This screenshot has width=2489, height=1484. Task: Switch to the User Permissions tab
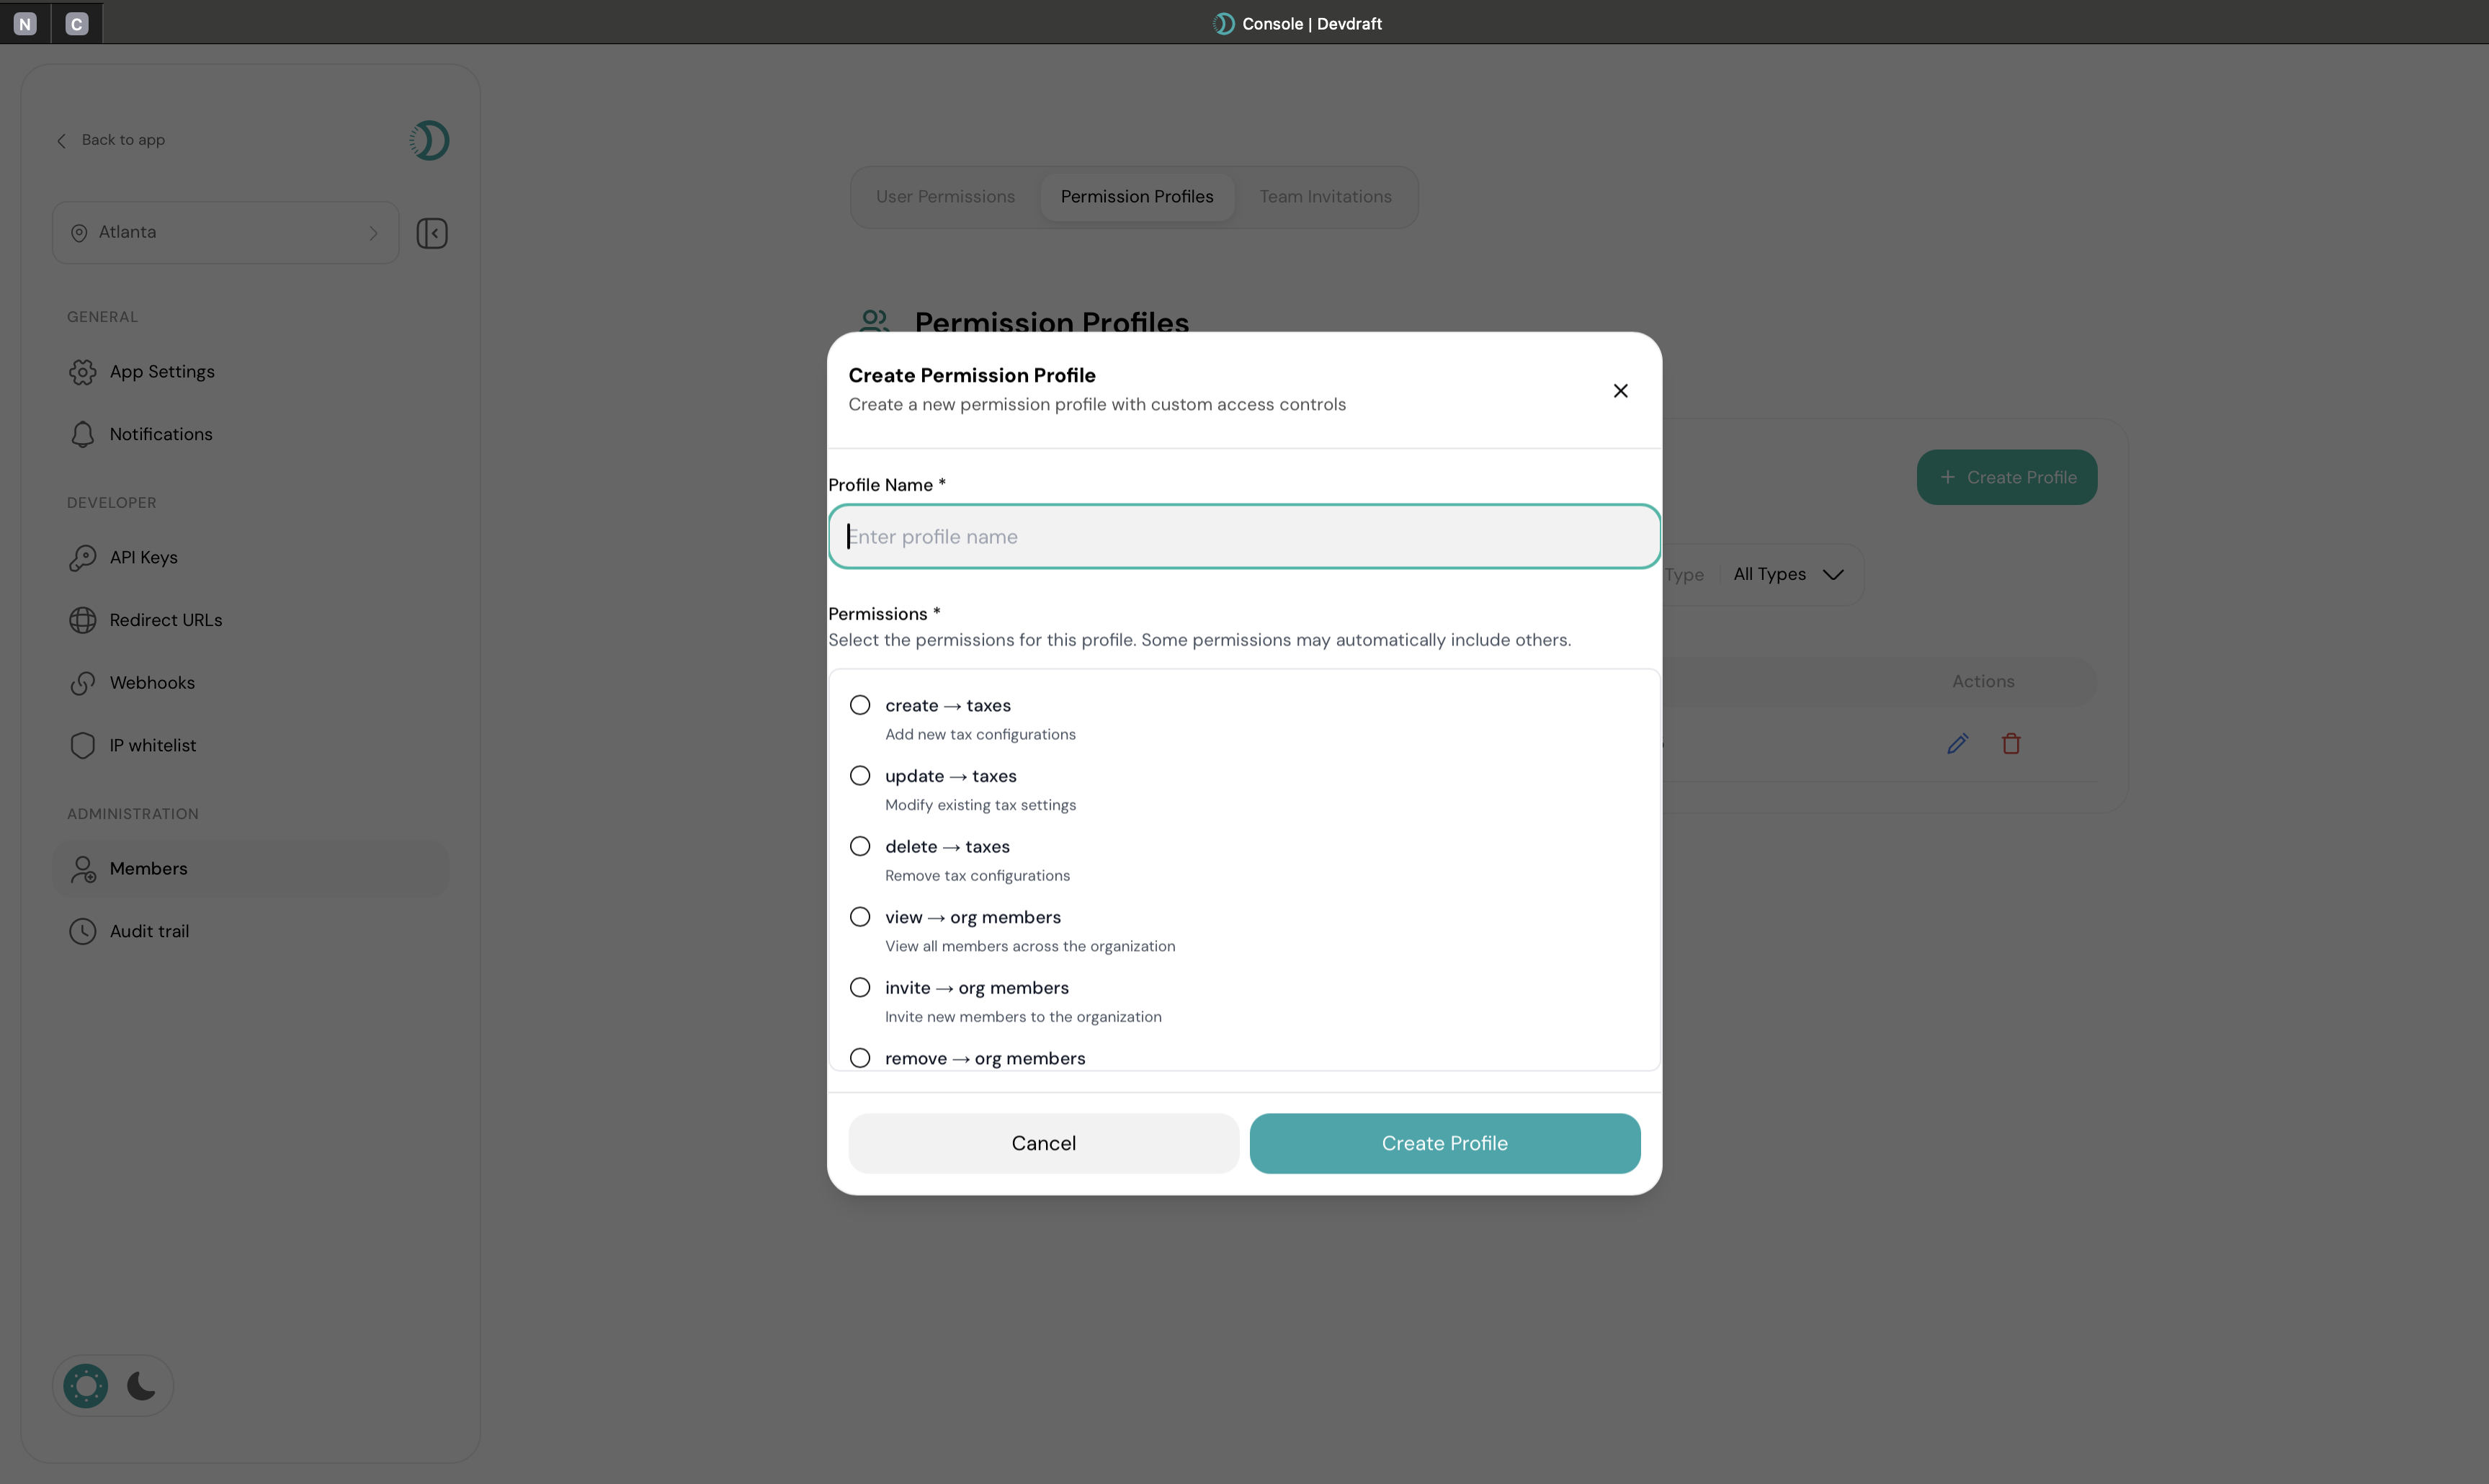(x=945, y=196)
